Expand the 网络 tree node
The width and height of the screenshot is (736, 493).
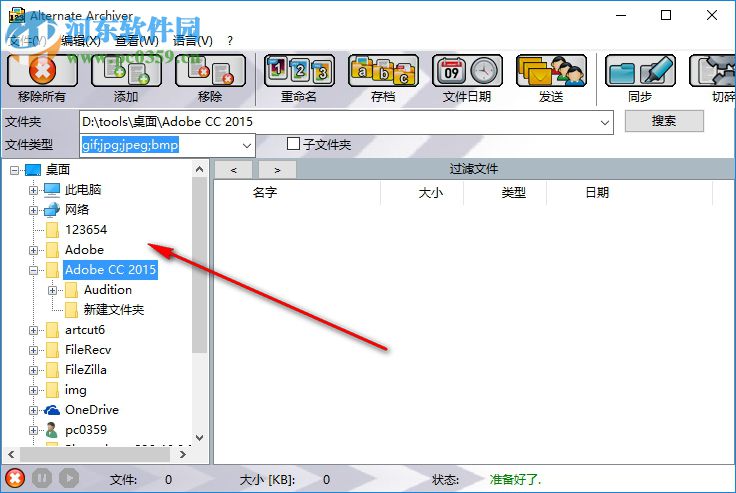click(x=33, y=210)
